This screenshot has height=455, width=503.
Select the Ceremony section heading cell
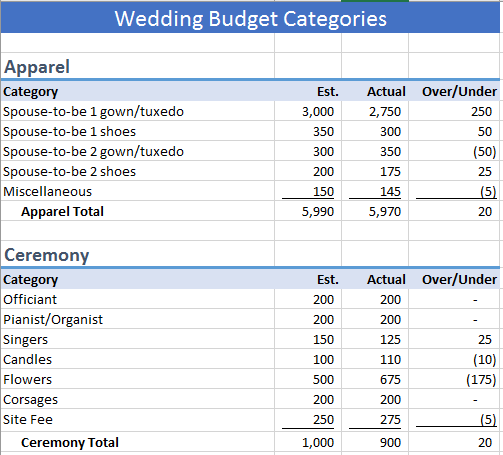tap(138, 254)
